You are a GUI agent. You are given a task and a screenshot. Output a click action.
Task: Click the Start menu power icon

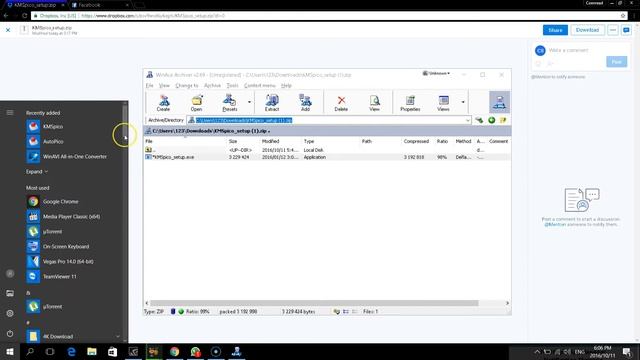click(x=10, y=333)
